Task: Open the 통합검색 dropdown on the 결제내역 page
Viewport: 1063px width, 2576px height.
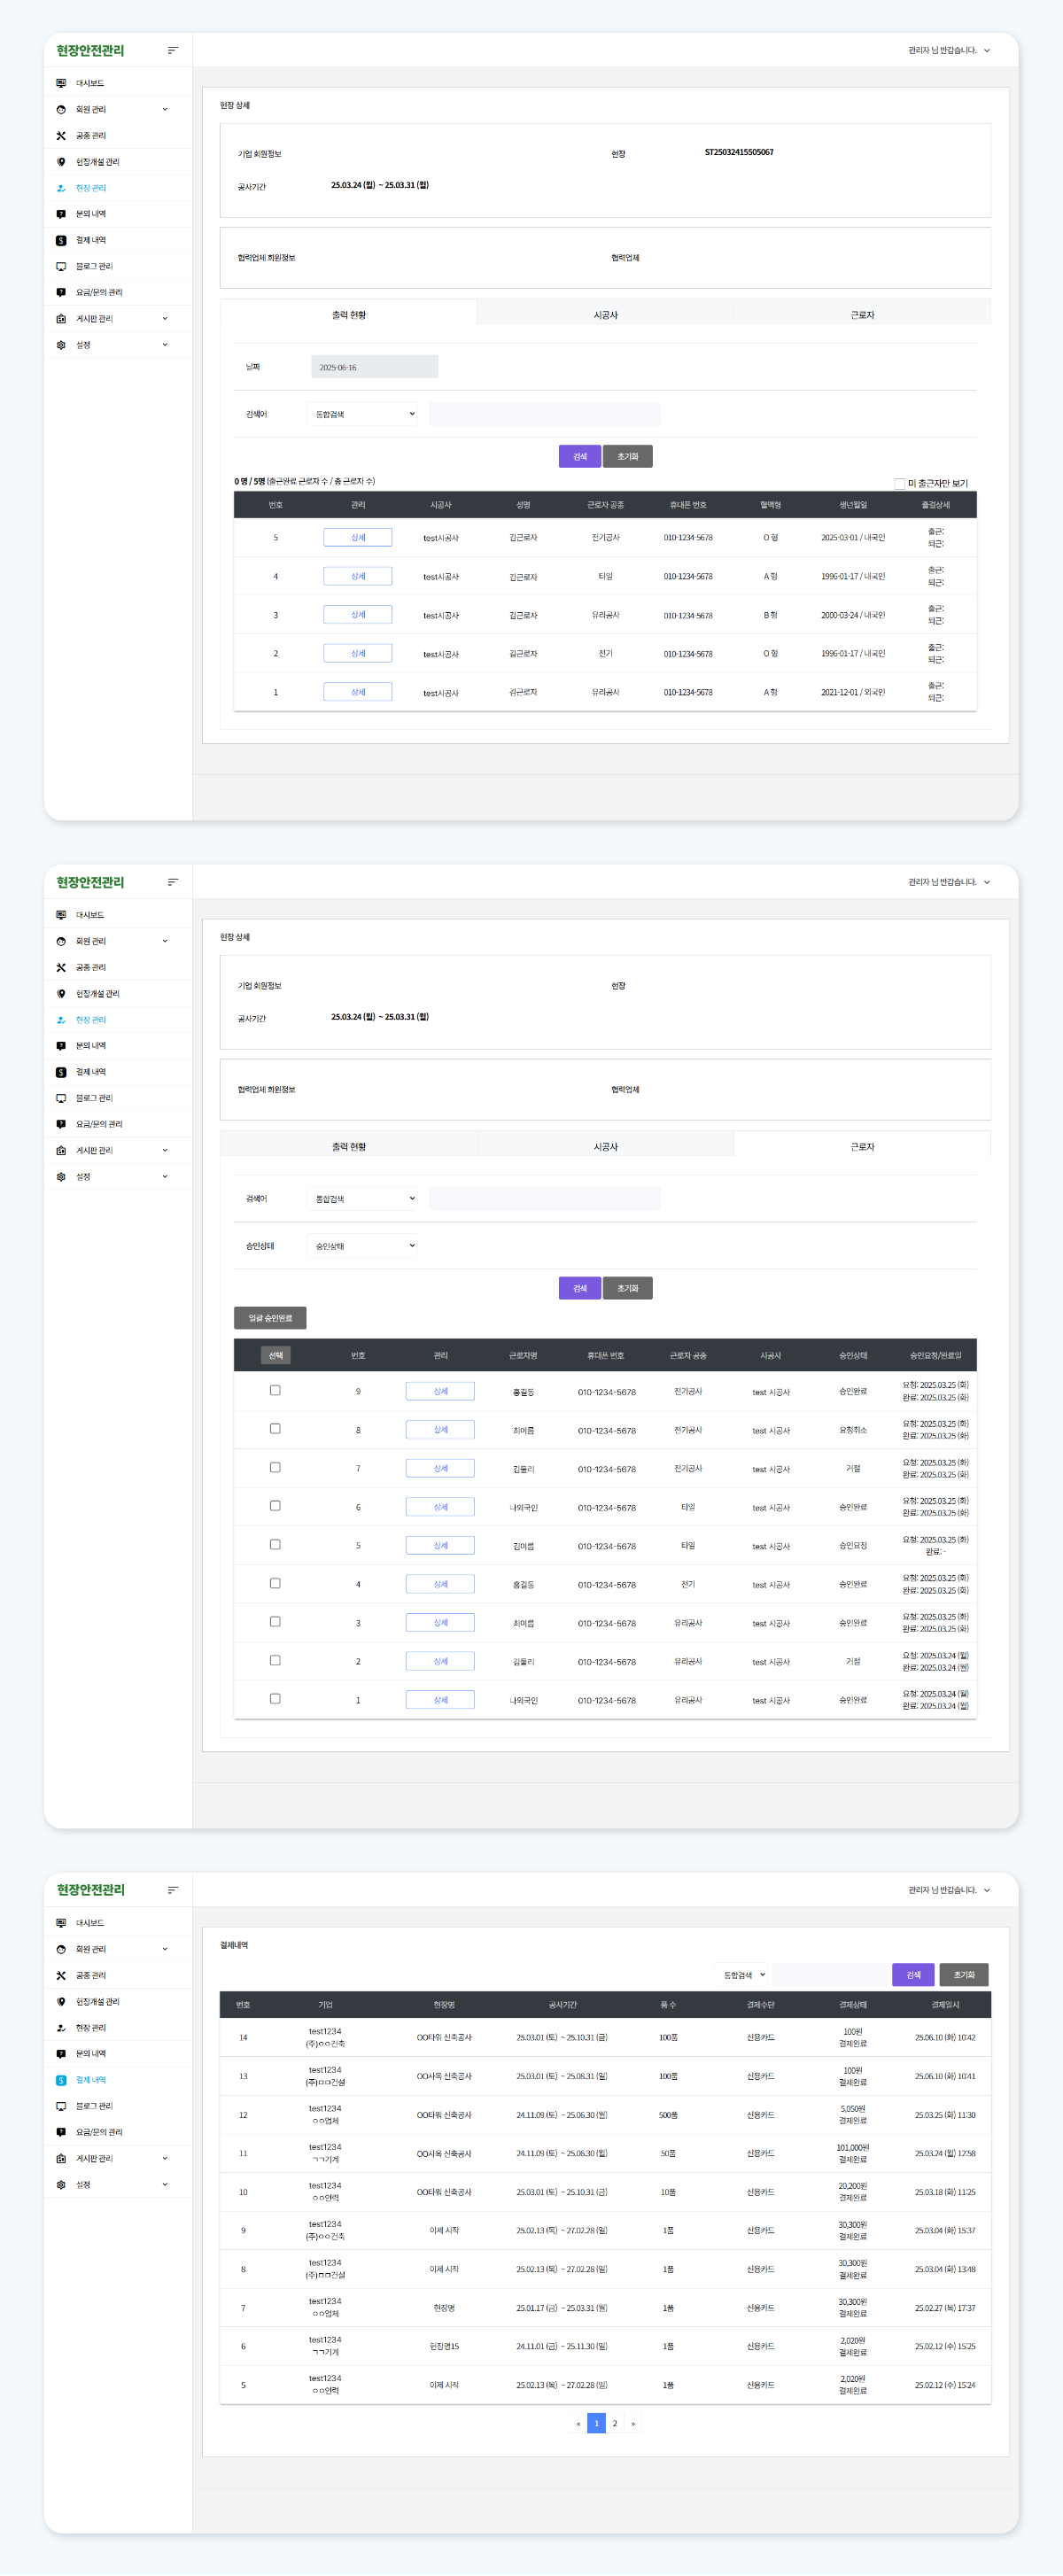Action: point(744,1975)
